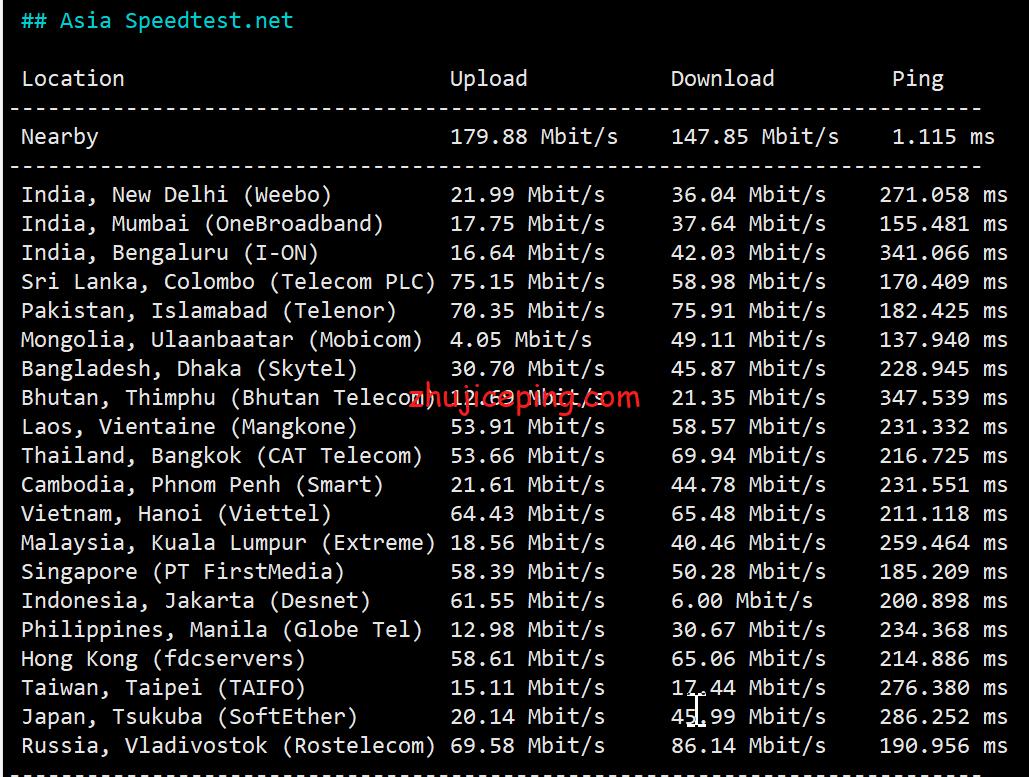Select 'Cambodia, Phnom Penh (Smart)' row

(x=514, y=484)
